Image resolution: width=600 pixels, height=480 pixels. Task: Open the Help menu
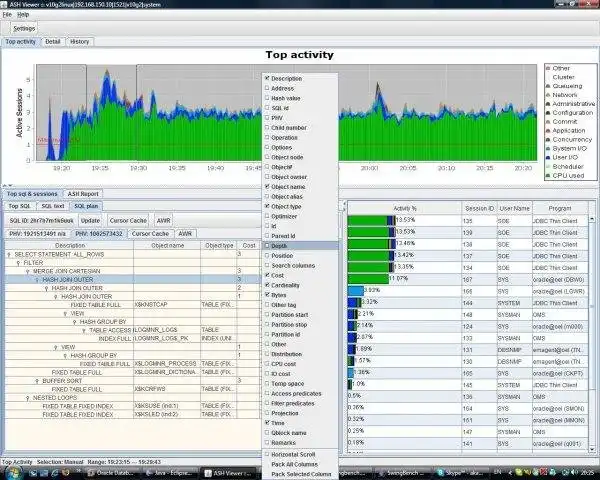[23, 15]
